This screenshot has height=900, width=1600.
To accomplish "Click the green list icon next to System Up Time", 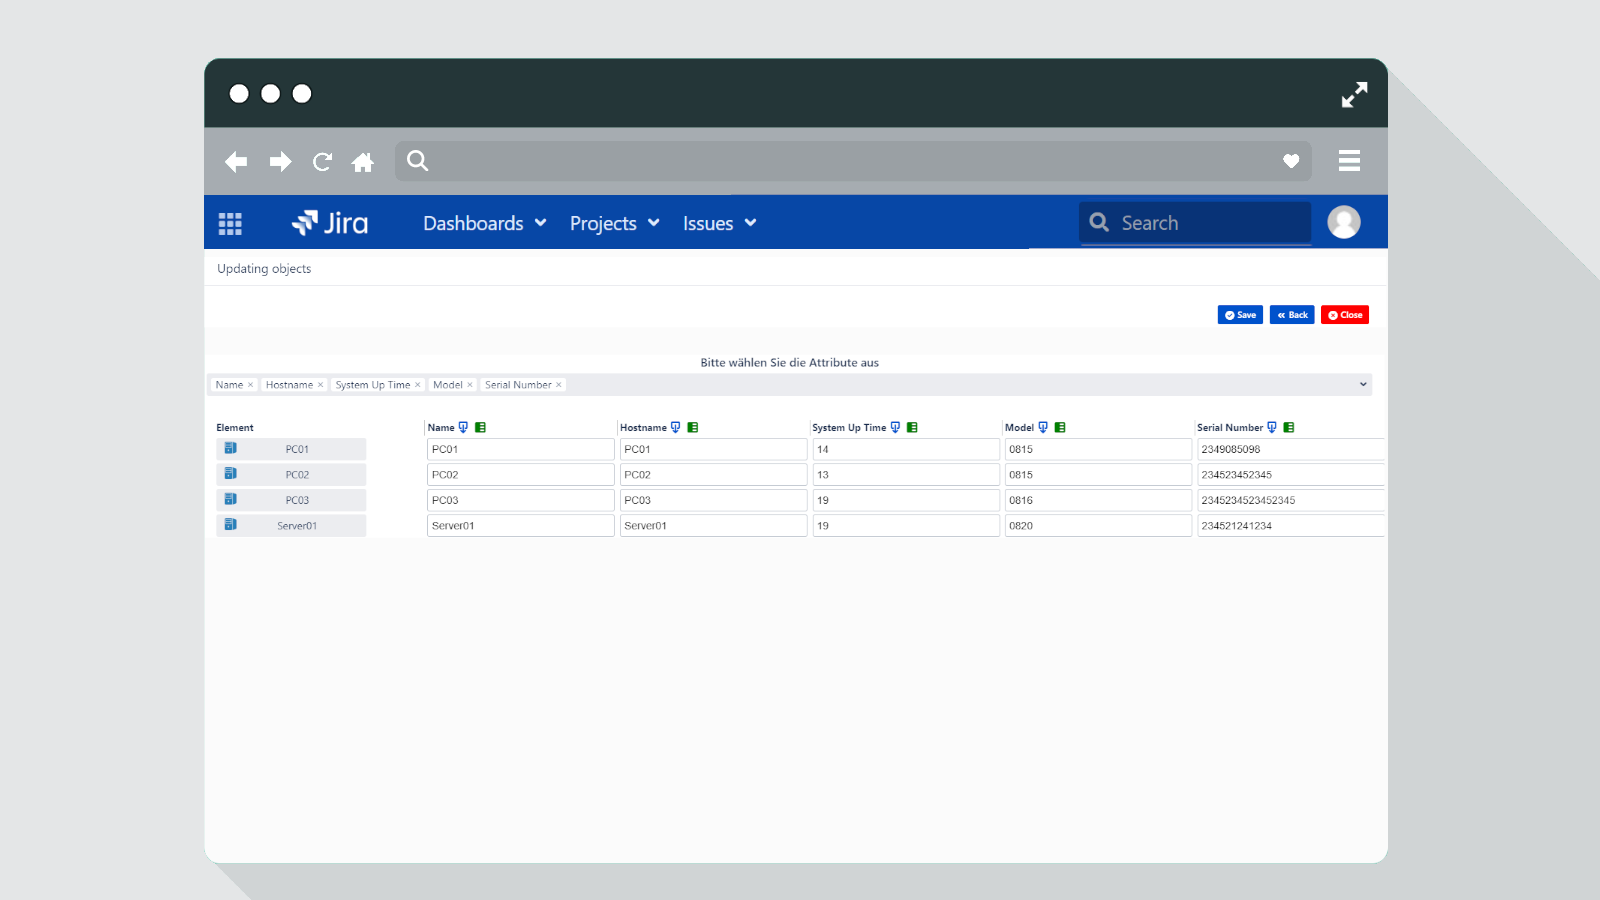I will [x=912, y=427].
